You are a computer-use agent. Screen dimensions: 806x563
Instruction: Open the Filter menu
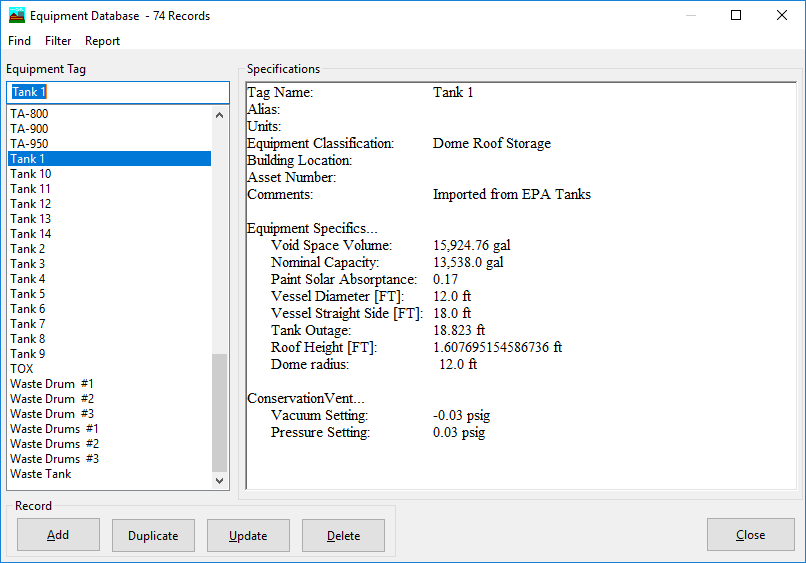(x=58, y=41)
